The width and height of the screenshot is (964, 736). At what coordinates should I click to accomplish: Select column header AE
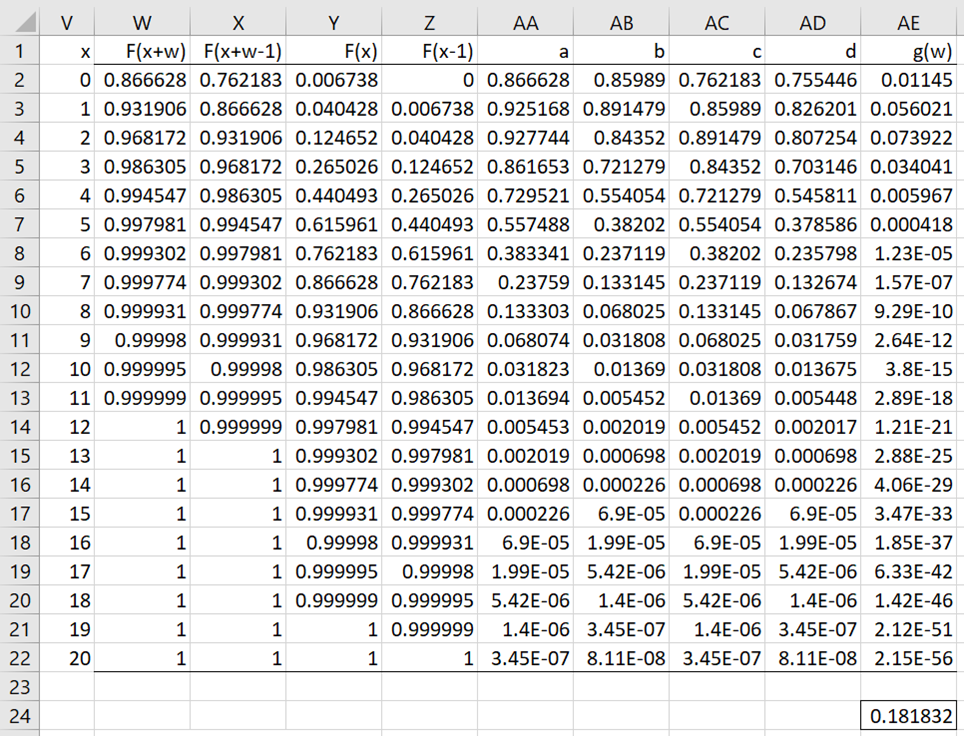click(x=909, y=23)
